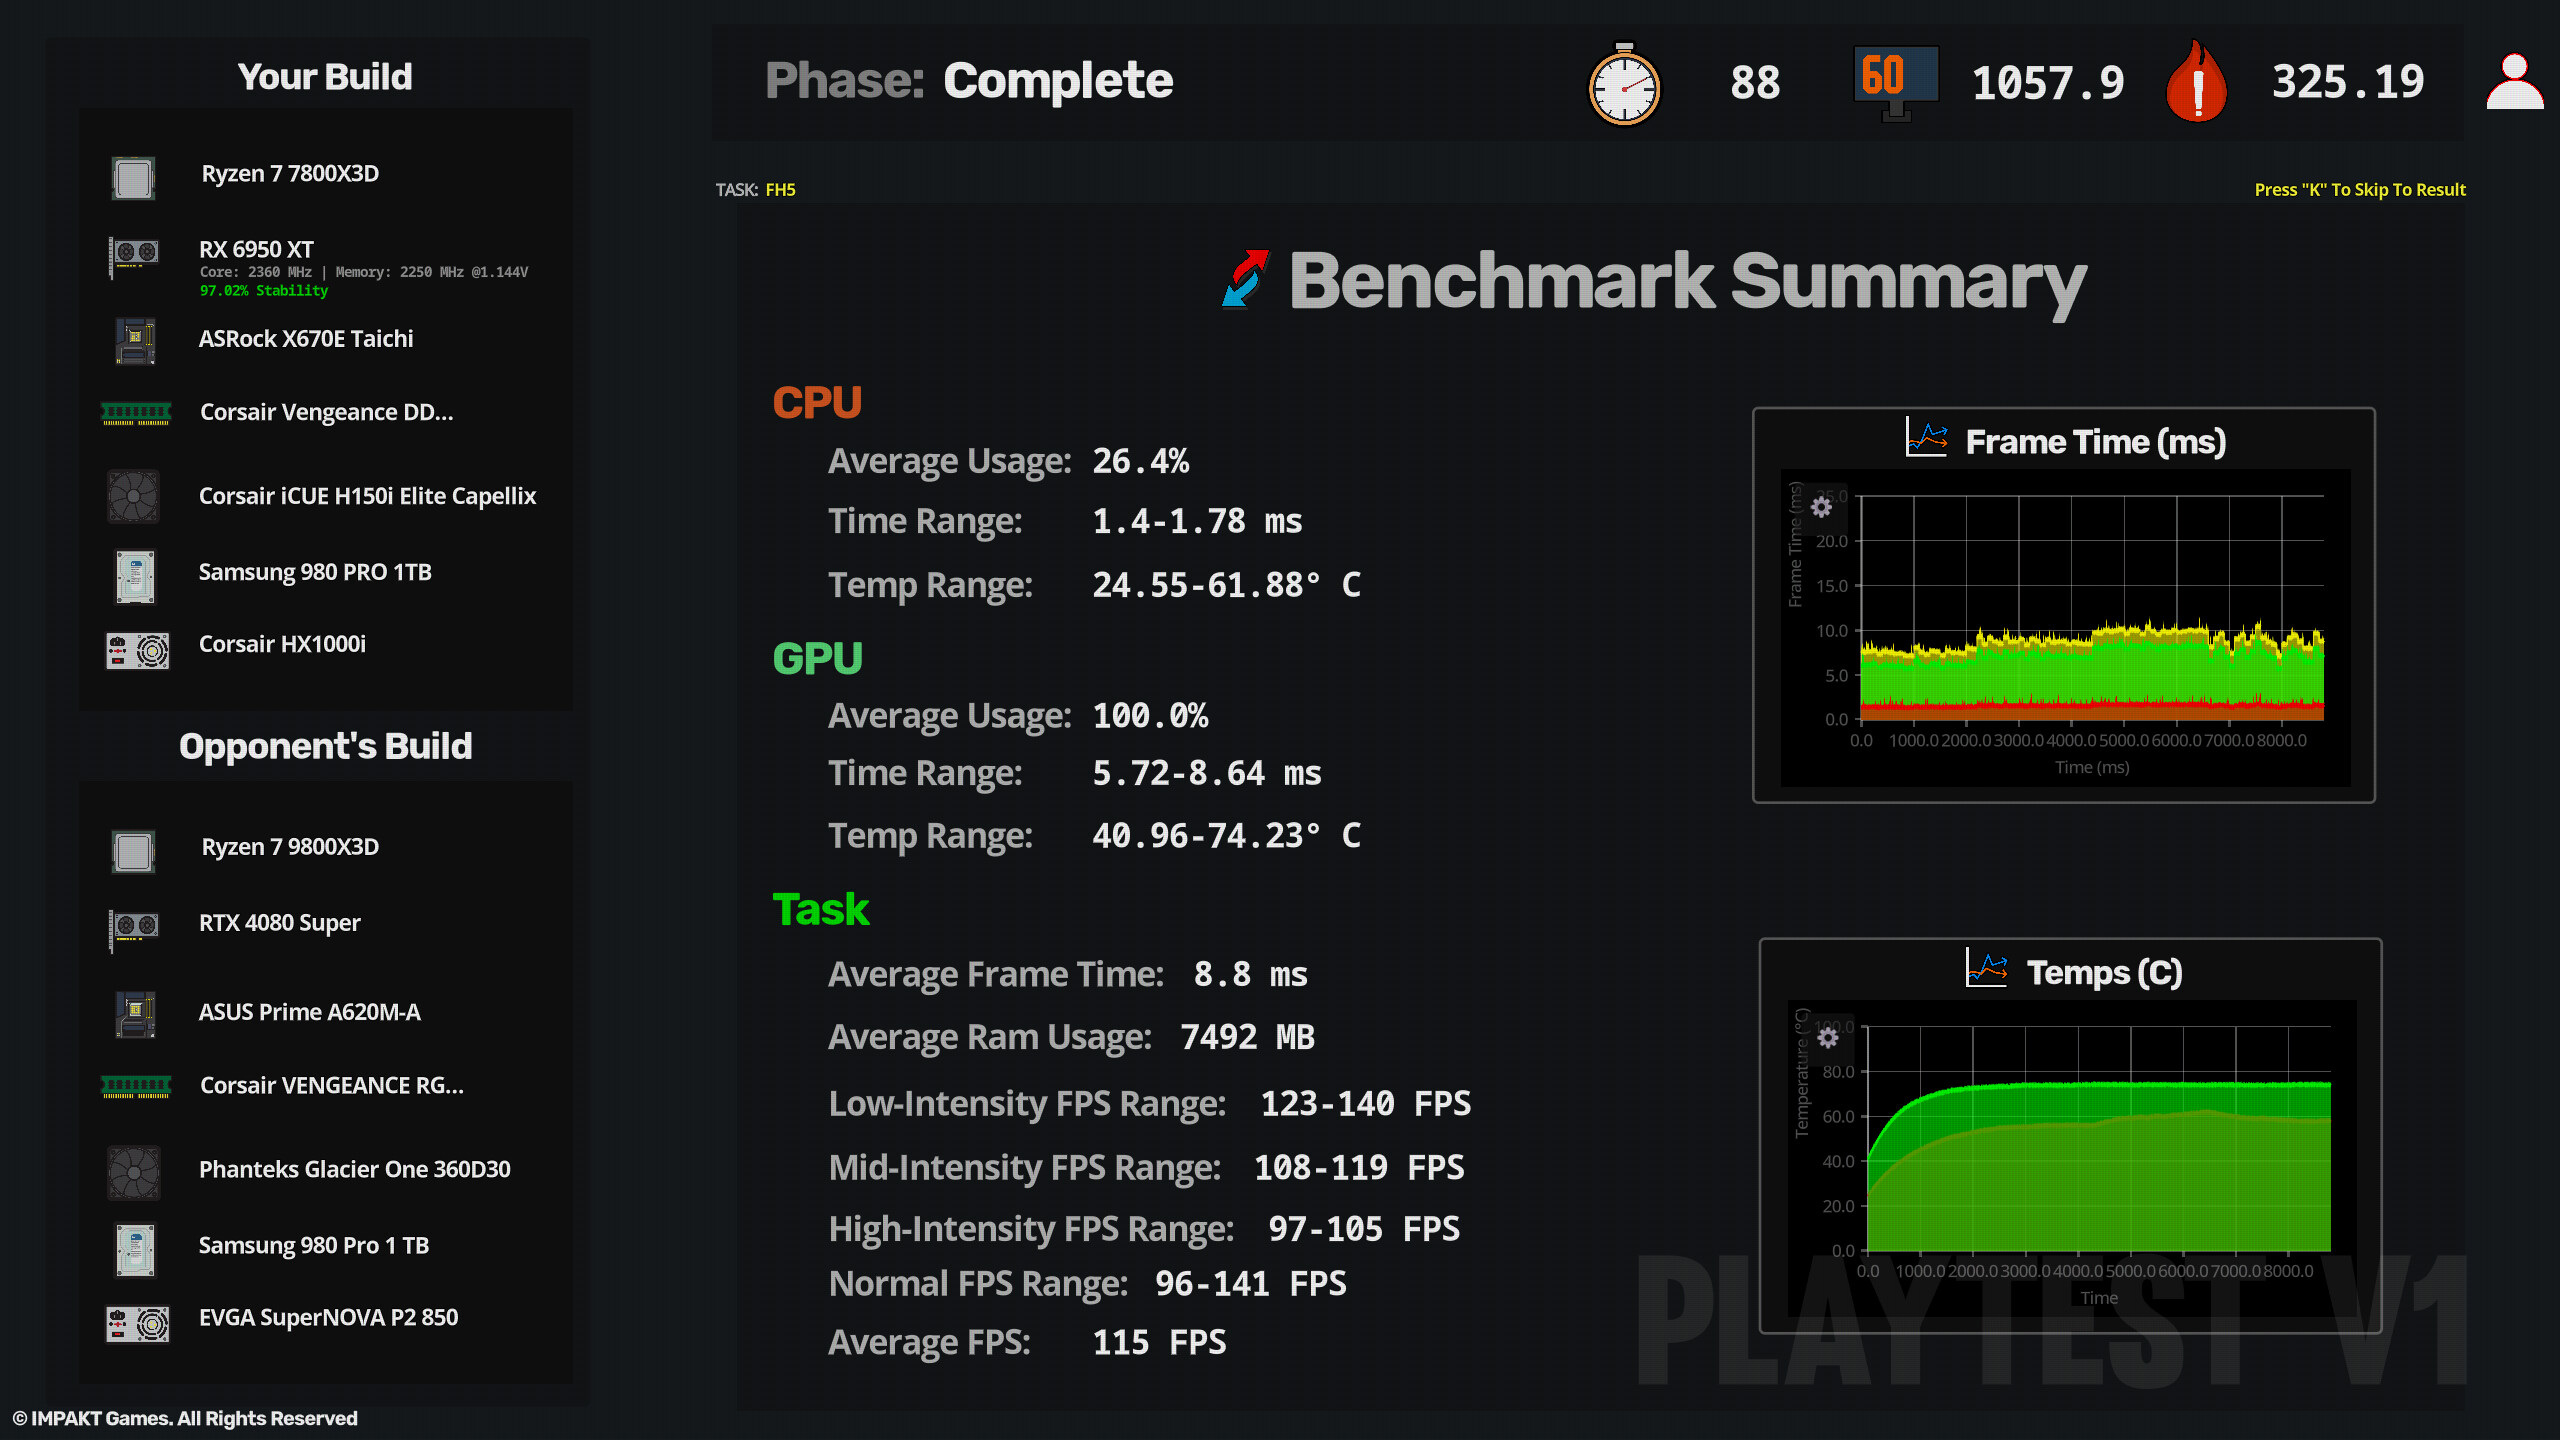The height and width of the screenshot is (1440, 2560).
Task: Click the RTX 4080 Super GPU icon
Action: (x=135, y=927)
